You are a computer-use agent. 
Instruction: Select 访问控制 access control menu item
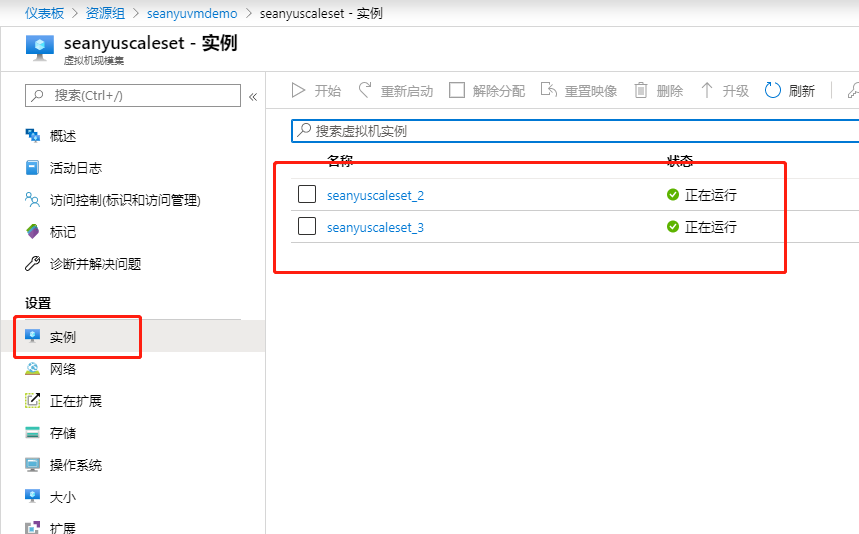click(x=125, y=200)
